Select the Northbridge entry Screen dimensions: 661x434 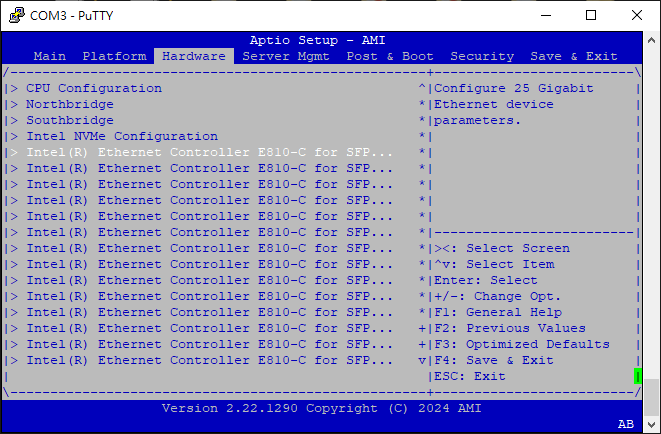[70, 104]
